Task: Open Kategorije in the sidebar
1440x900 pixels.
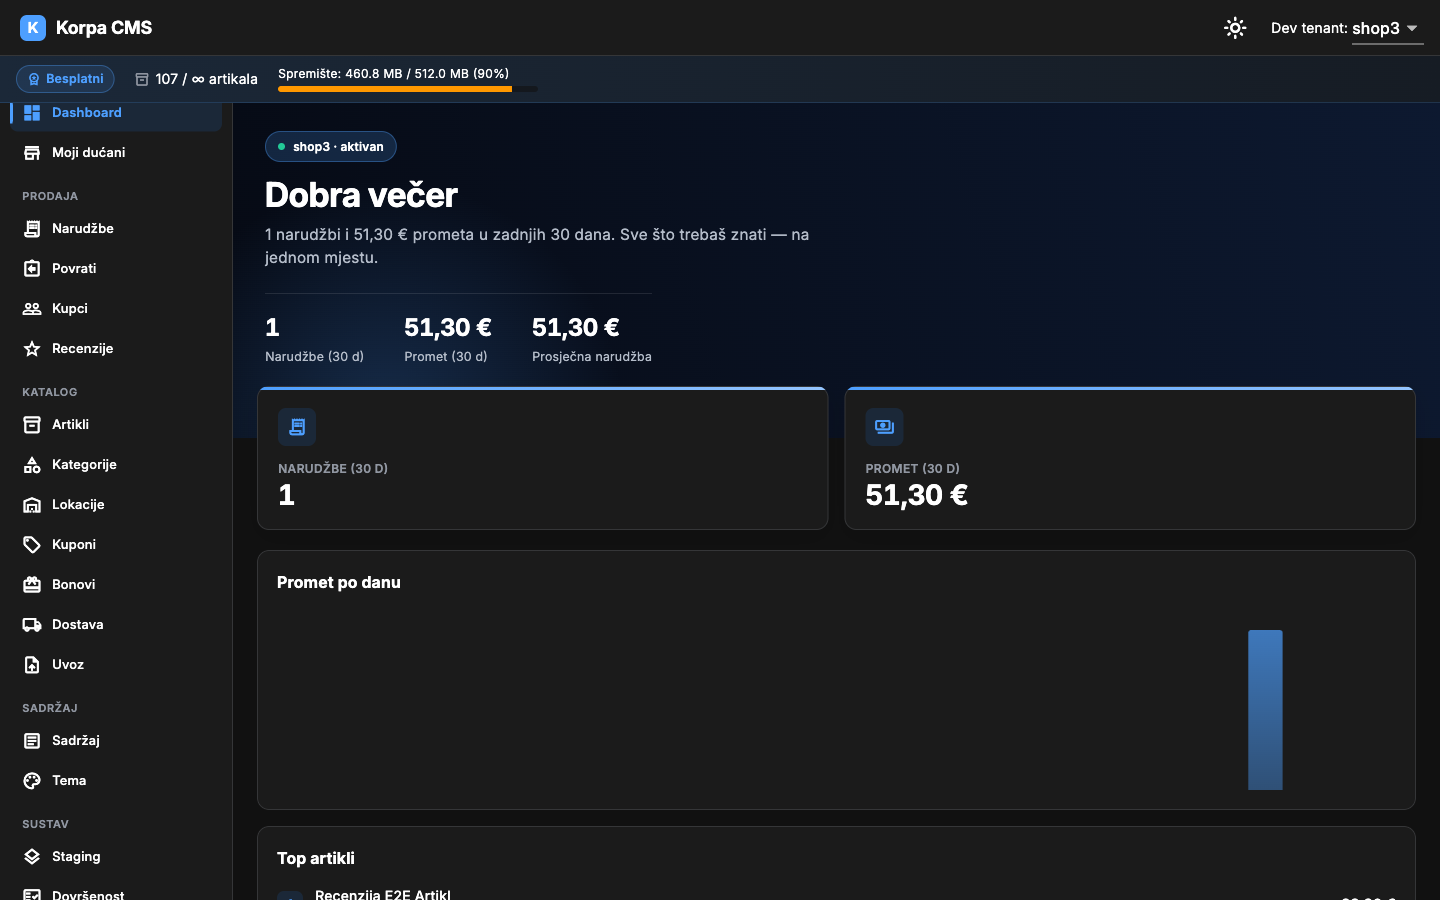Action: (116, 465)
